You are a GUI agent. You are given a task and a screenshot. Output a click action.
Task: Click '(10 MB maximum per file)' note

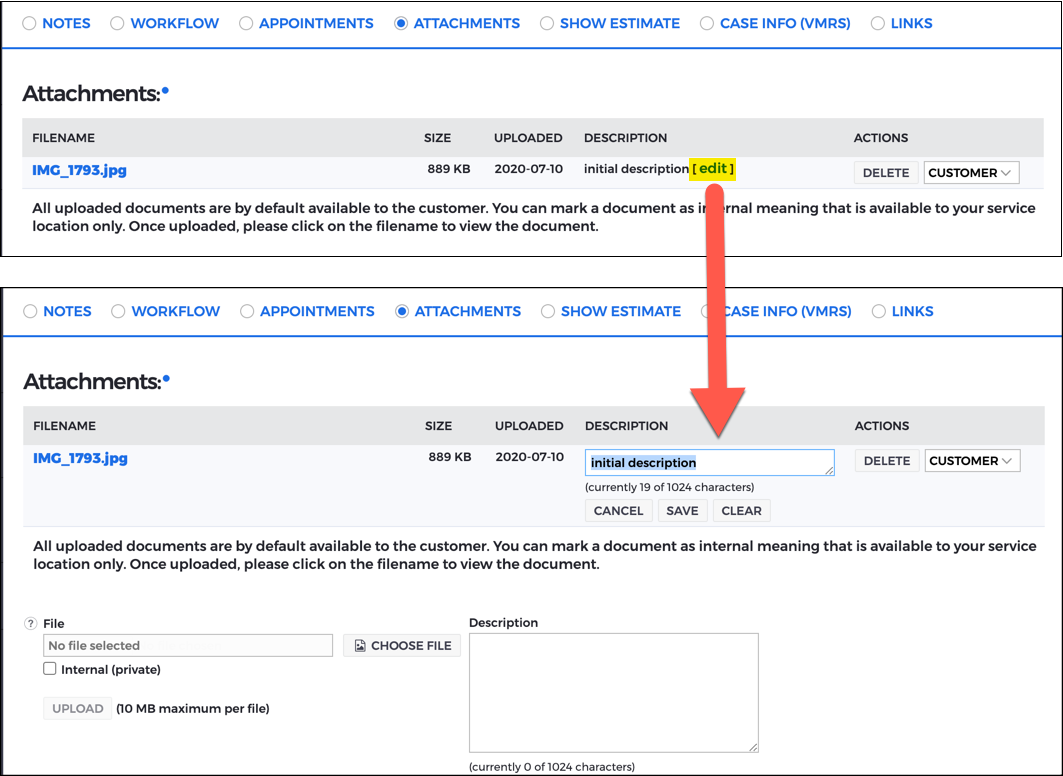193,709
